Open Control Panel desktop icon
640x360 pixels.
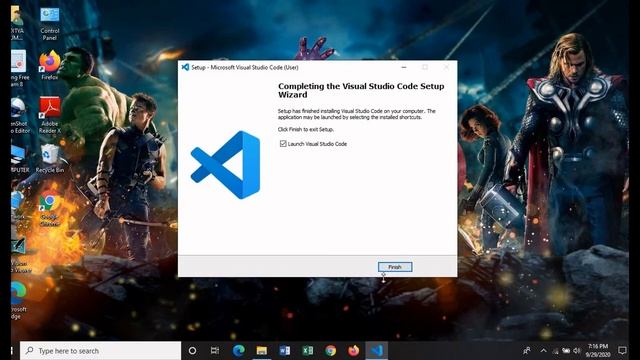coord(50,23)
